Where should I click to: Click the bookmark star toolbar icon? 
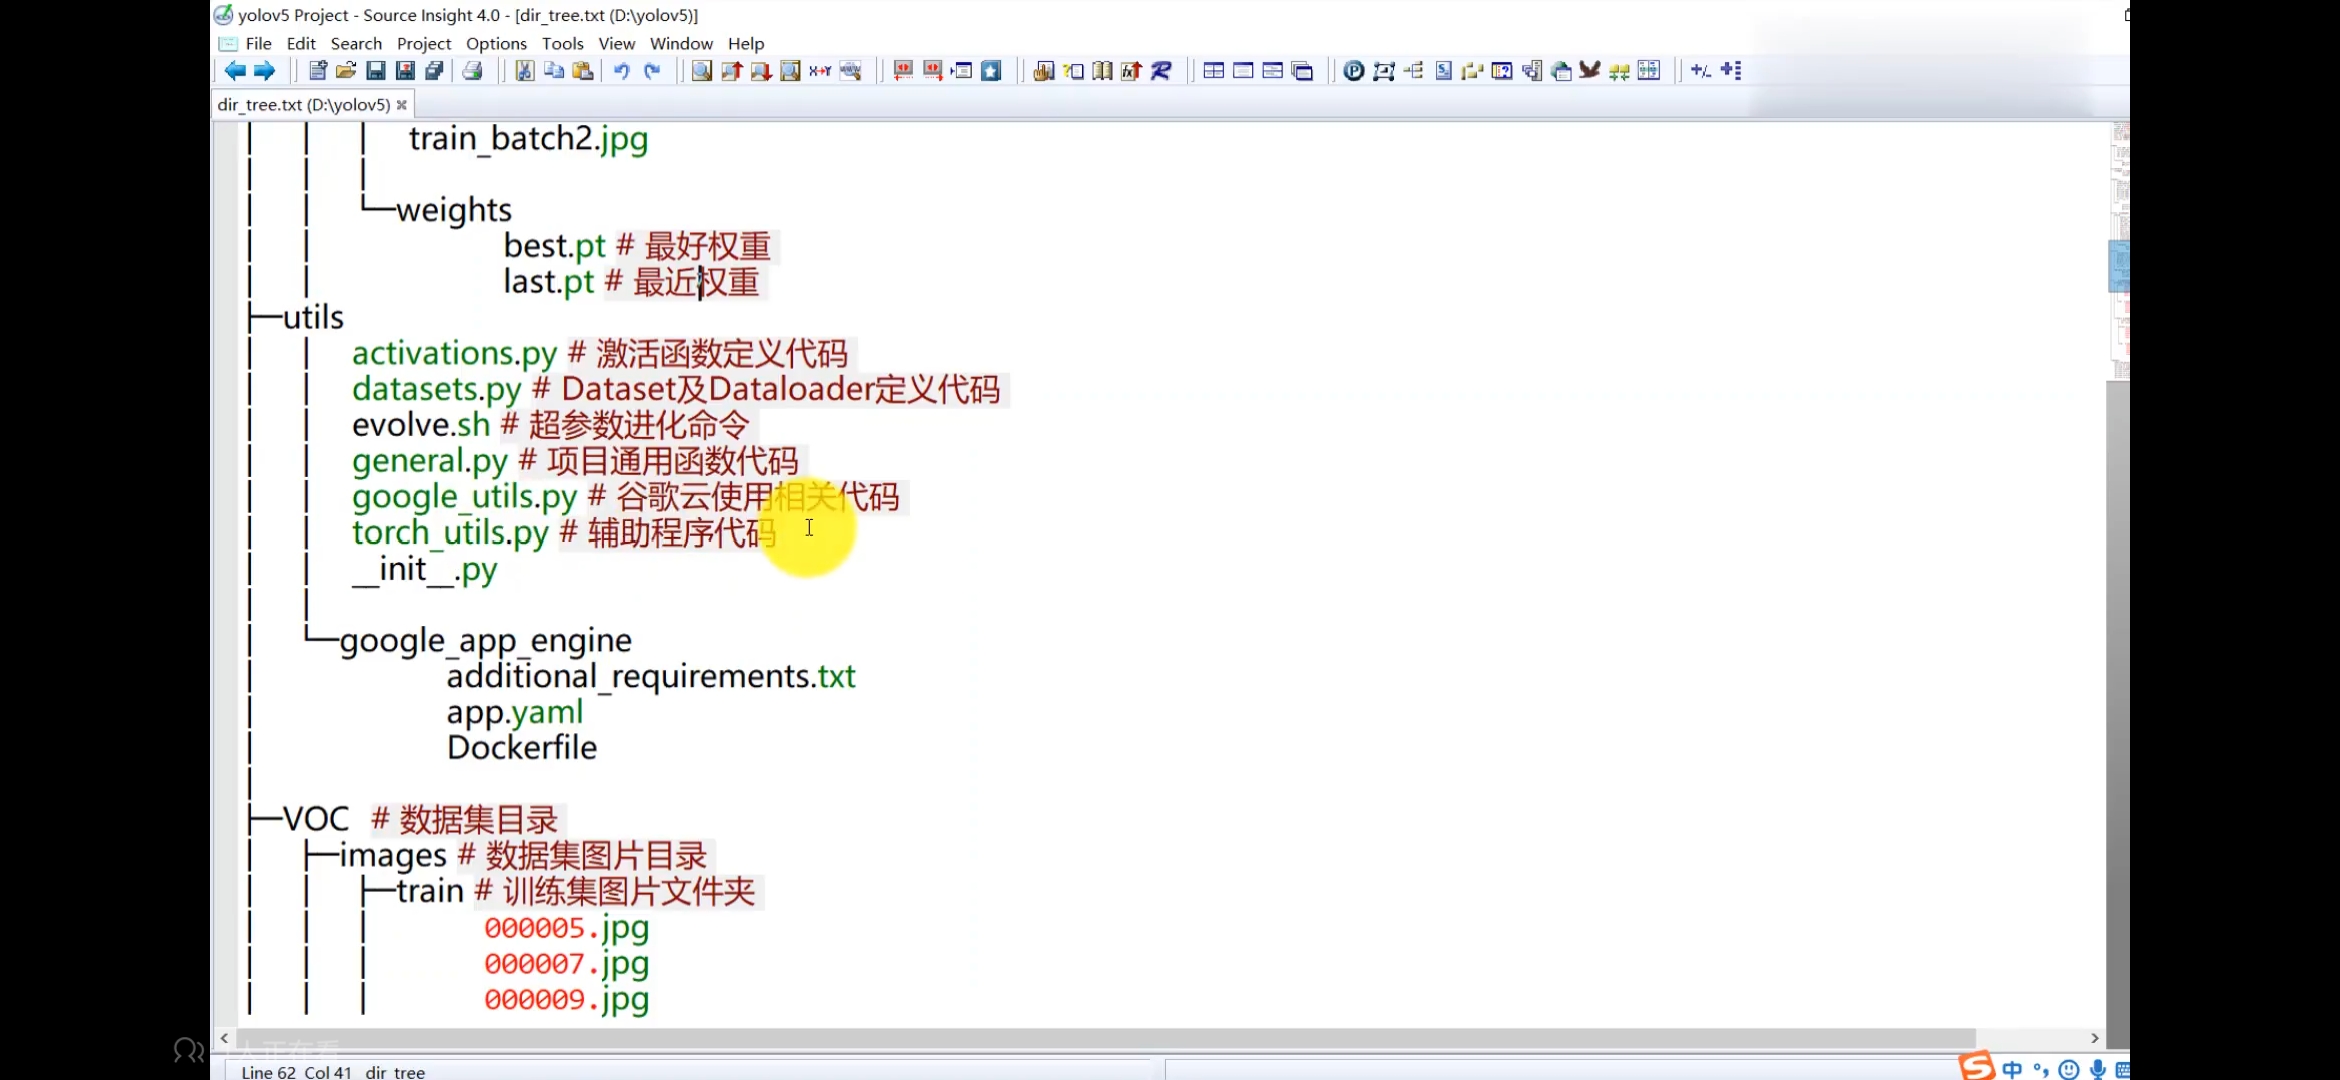click(x=991, y=70)
